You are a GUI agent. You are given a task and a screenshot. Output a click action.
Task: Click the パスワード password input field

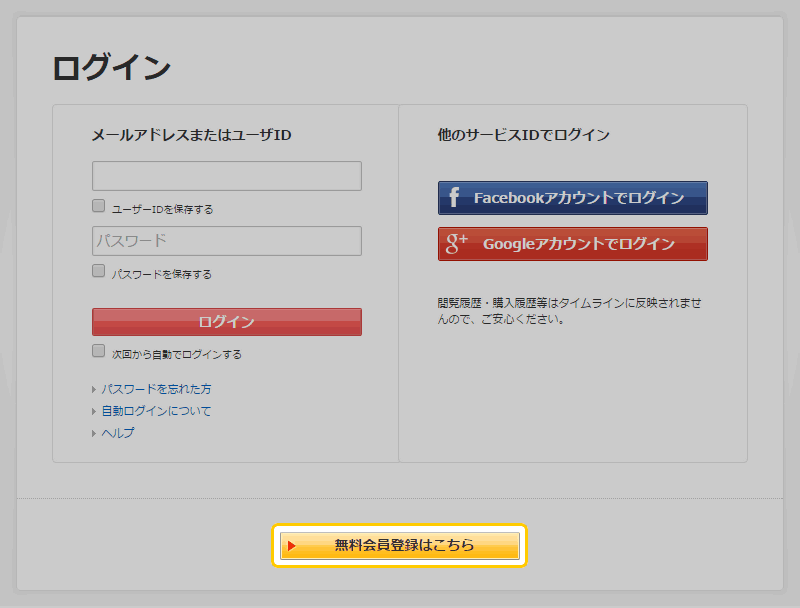click(227, 241)
